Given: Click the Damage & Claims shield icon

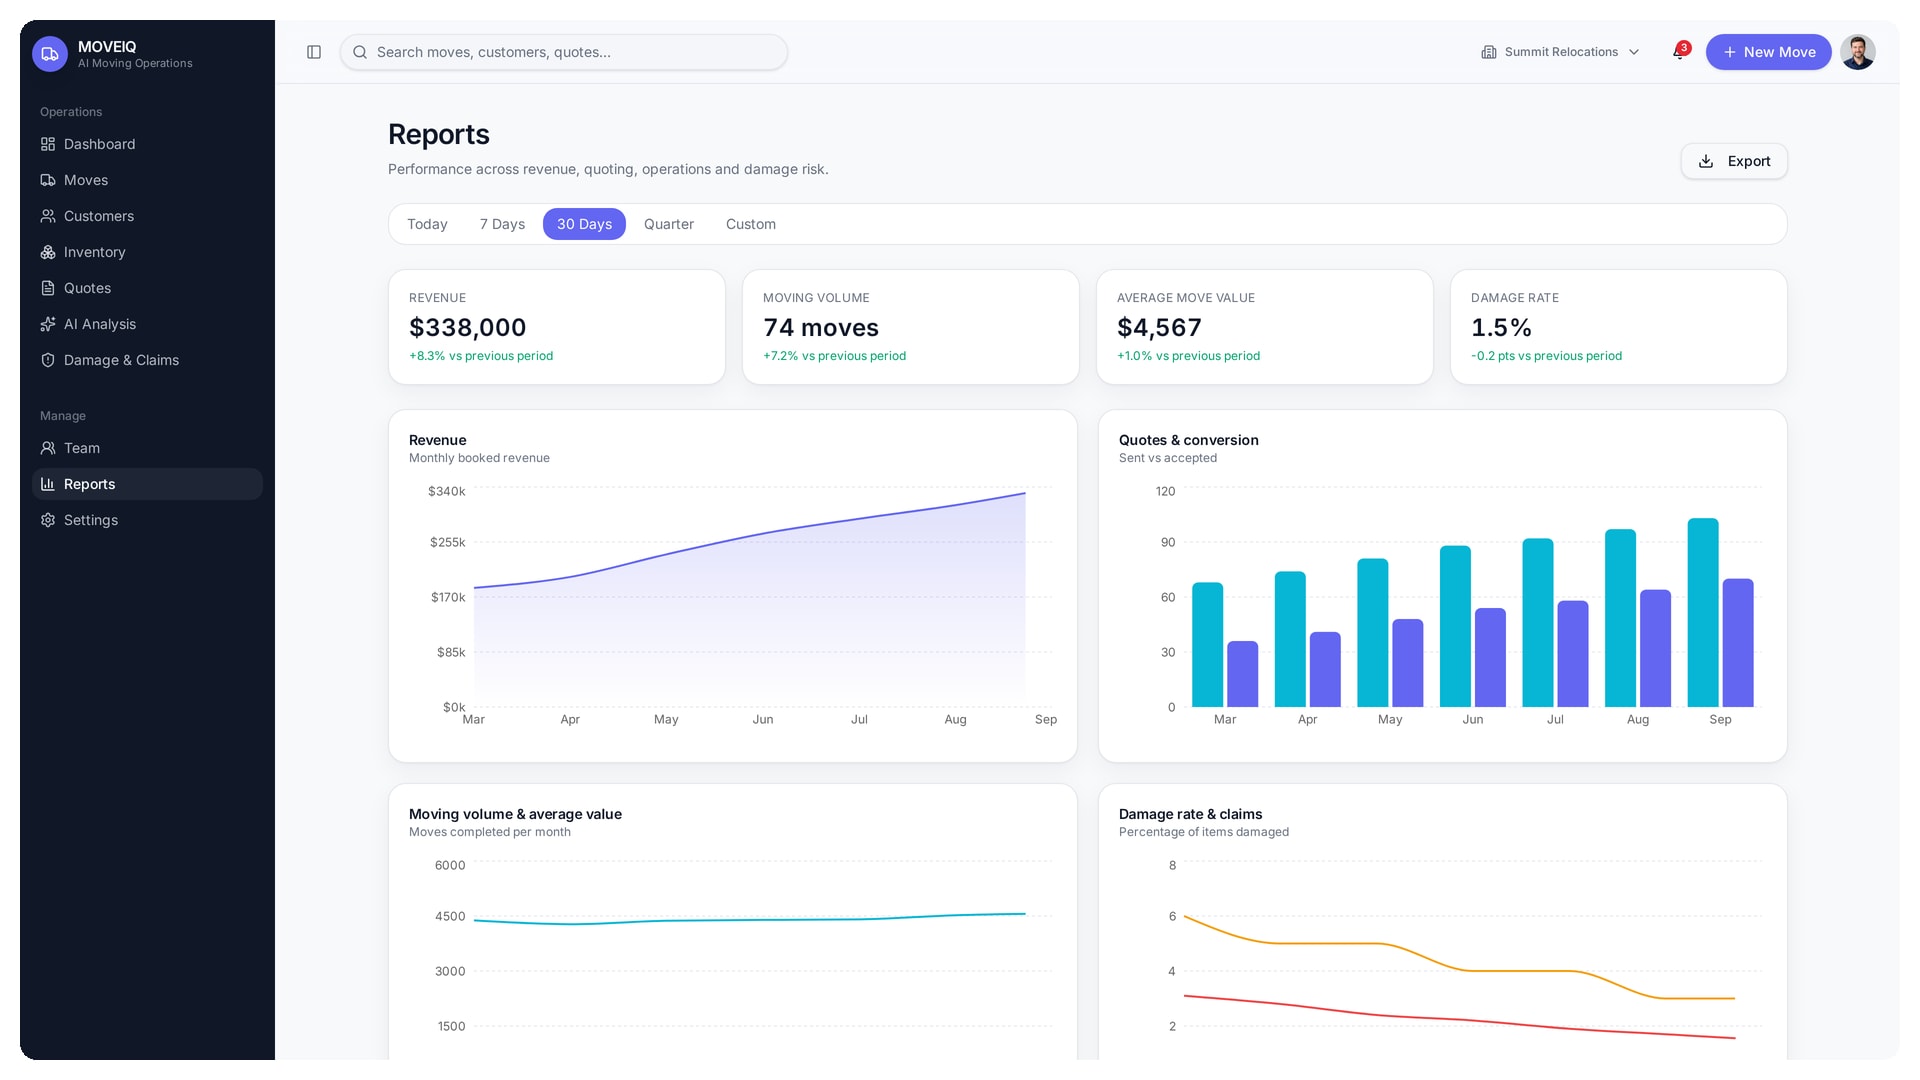Looking at the screenshot, I should [x=48, y=360].
